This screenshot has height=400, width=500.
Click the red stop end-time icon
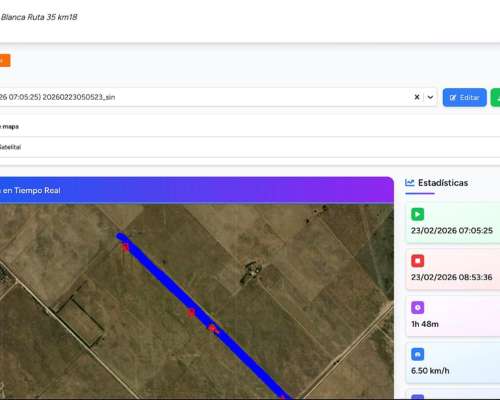point(418,261)
